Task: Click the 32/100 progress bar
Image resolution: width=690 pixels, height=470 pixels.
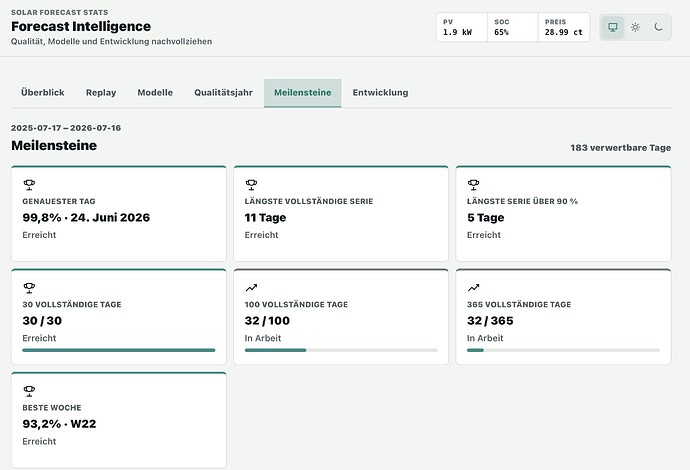Action: point(341,350)
